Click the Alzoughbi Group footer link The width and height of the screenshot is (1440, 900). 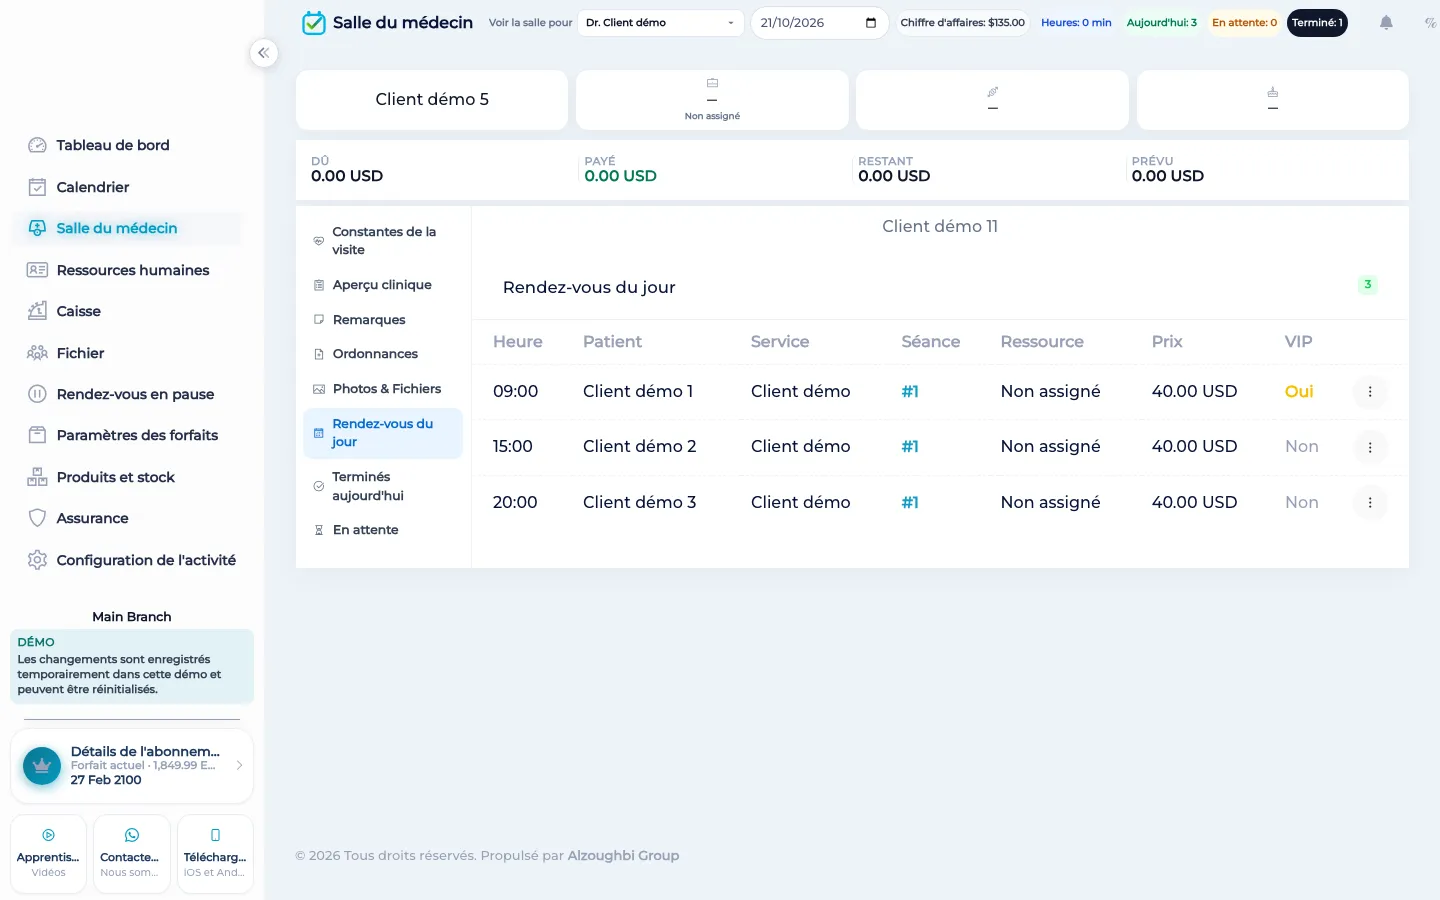click(x=623, y=856)
